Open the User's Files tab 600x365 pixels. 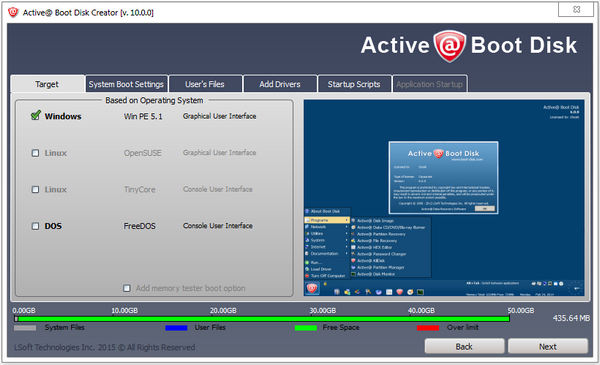click(x=205, y=84)
